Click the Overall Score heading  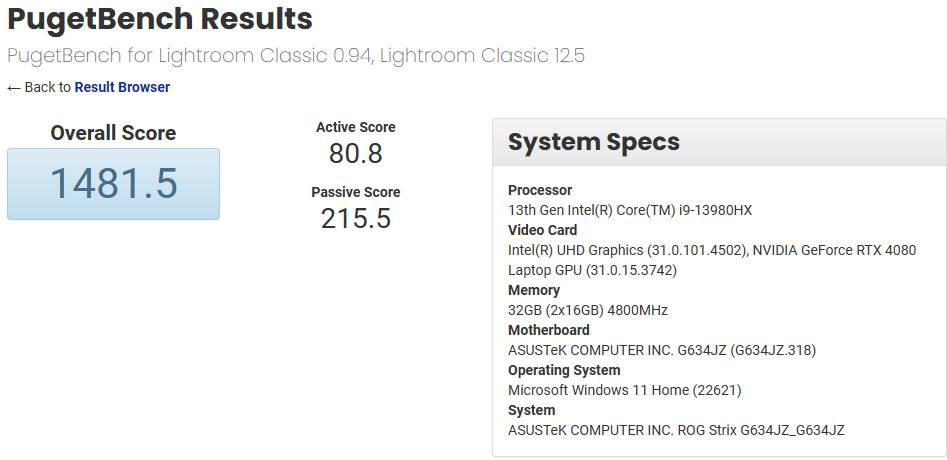pos(113,133)
